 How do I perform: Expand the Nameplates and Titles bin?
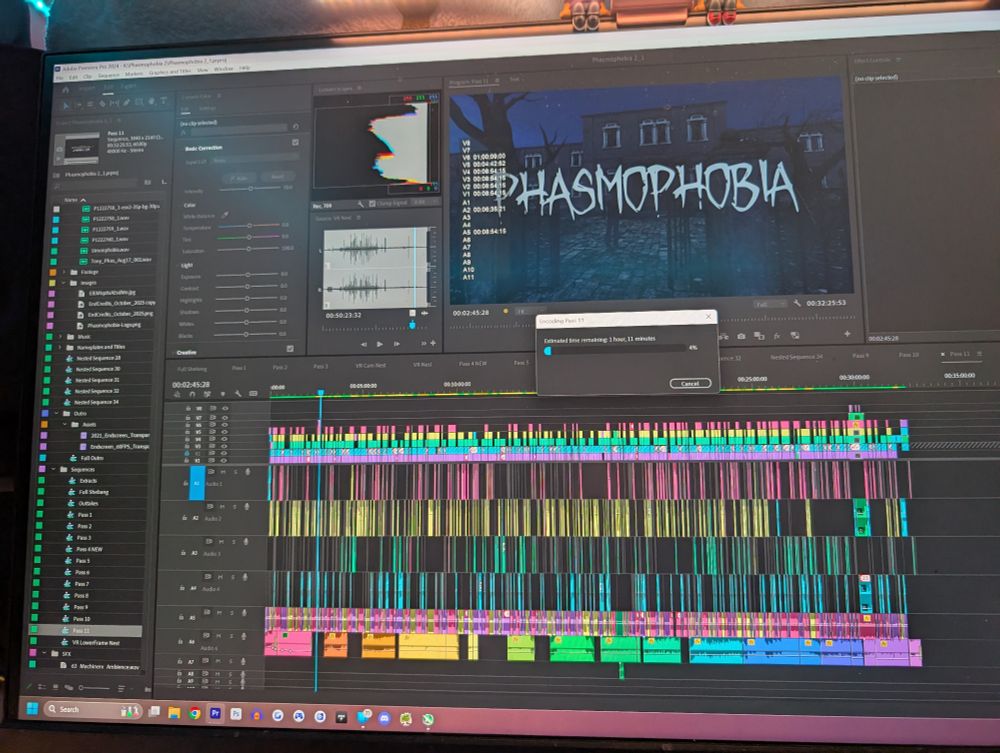61,347
